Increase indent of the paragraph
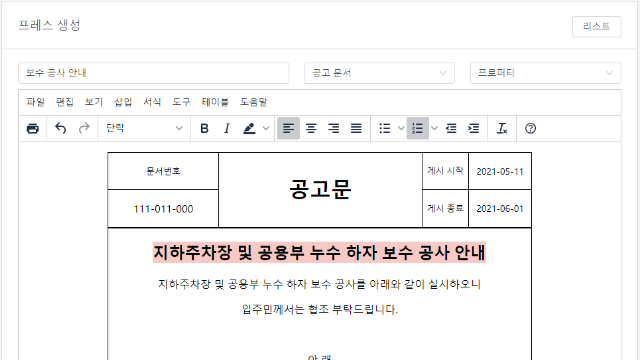 pos(473,129)
